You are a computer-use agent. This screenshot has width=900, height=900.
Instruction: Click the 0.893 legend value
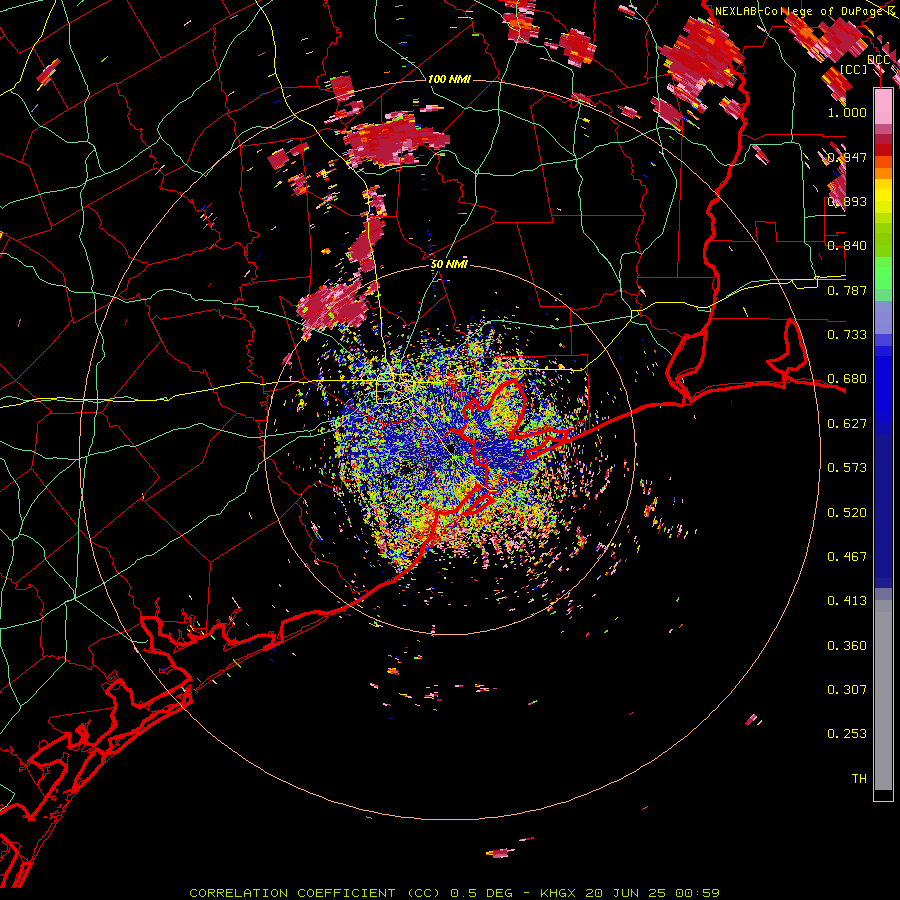click(847, 201)
